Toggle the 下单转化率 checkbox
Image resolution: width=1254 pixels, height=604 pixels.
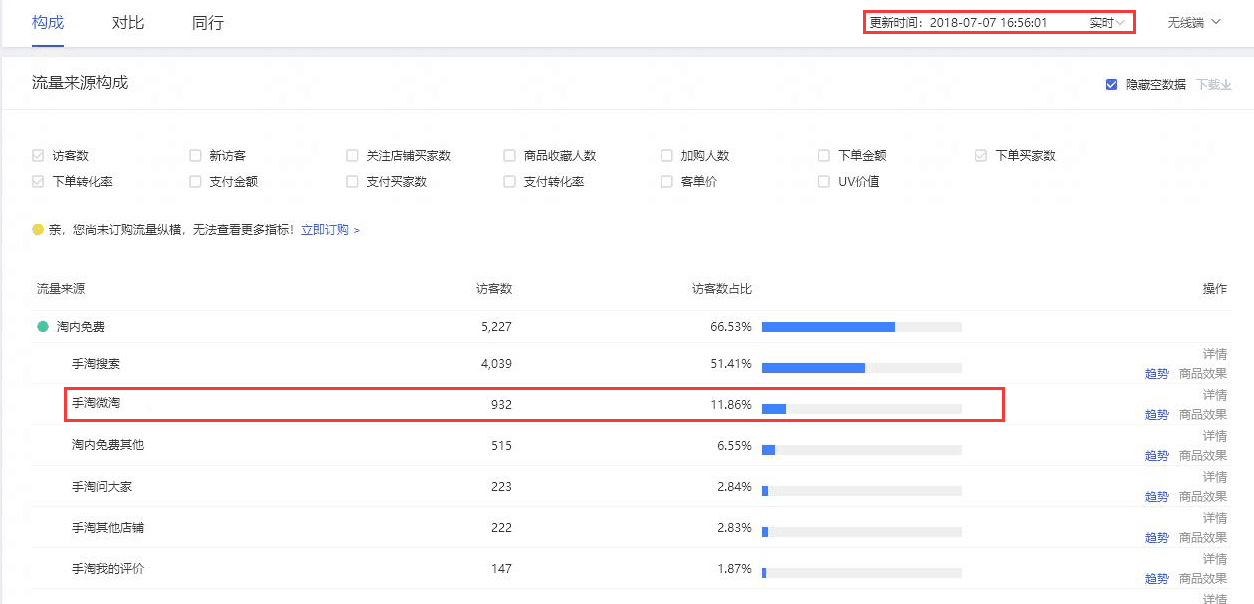point(38,182)
